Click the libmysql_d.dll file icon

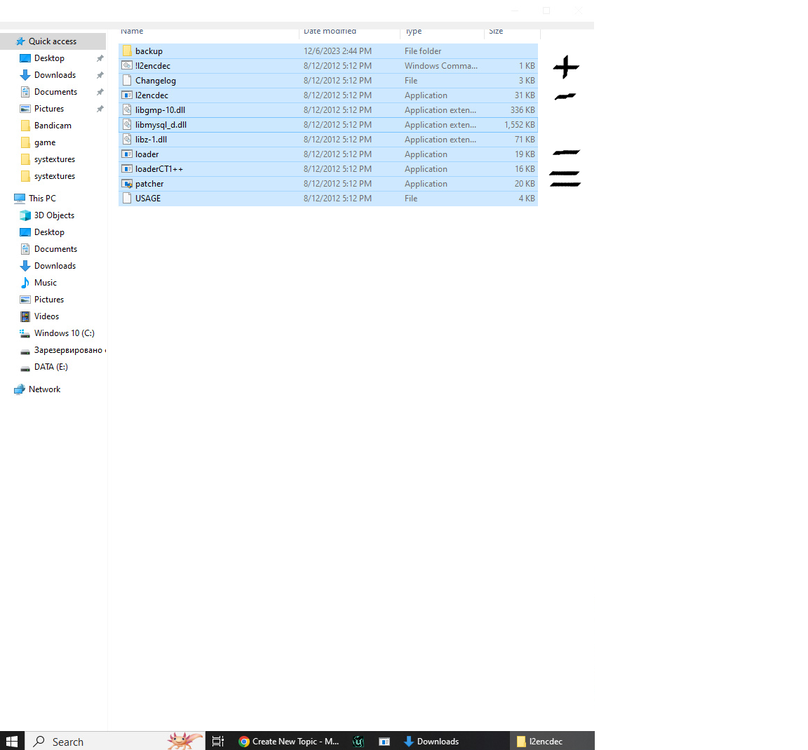pyautogui.click(x=127, y=125)
